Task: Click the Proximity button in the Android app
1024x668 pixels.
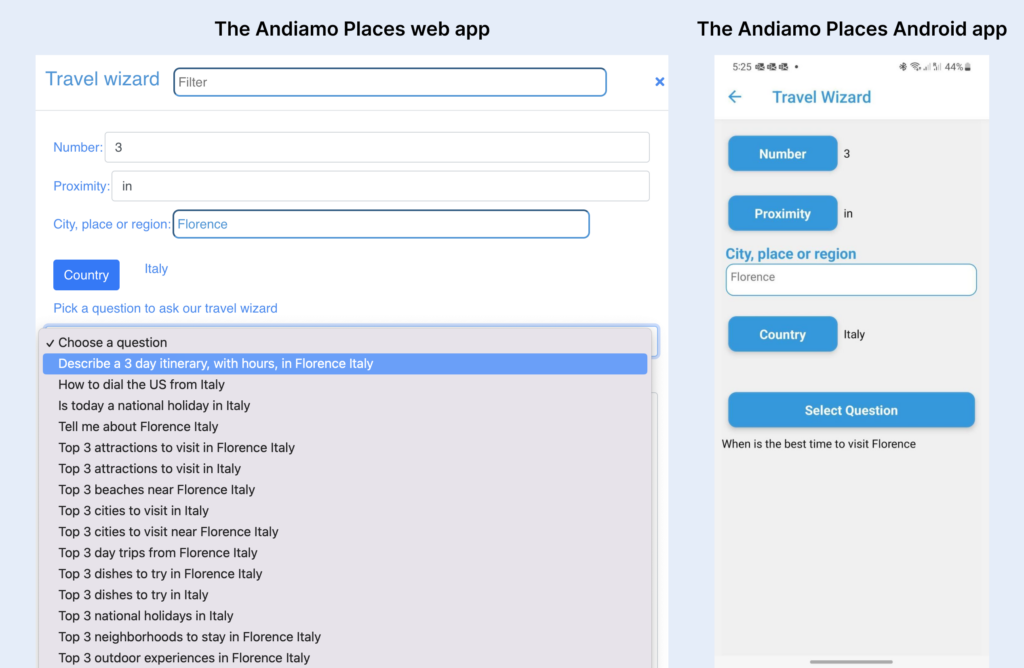Action: click(782, 213)
